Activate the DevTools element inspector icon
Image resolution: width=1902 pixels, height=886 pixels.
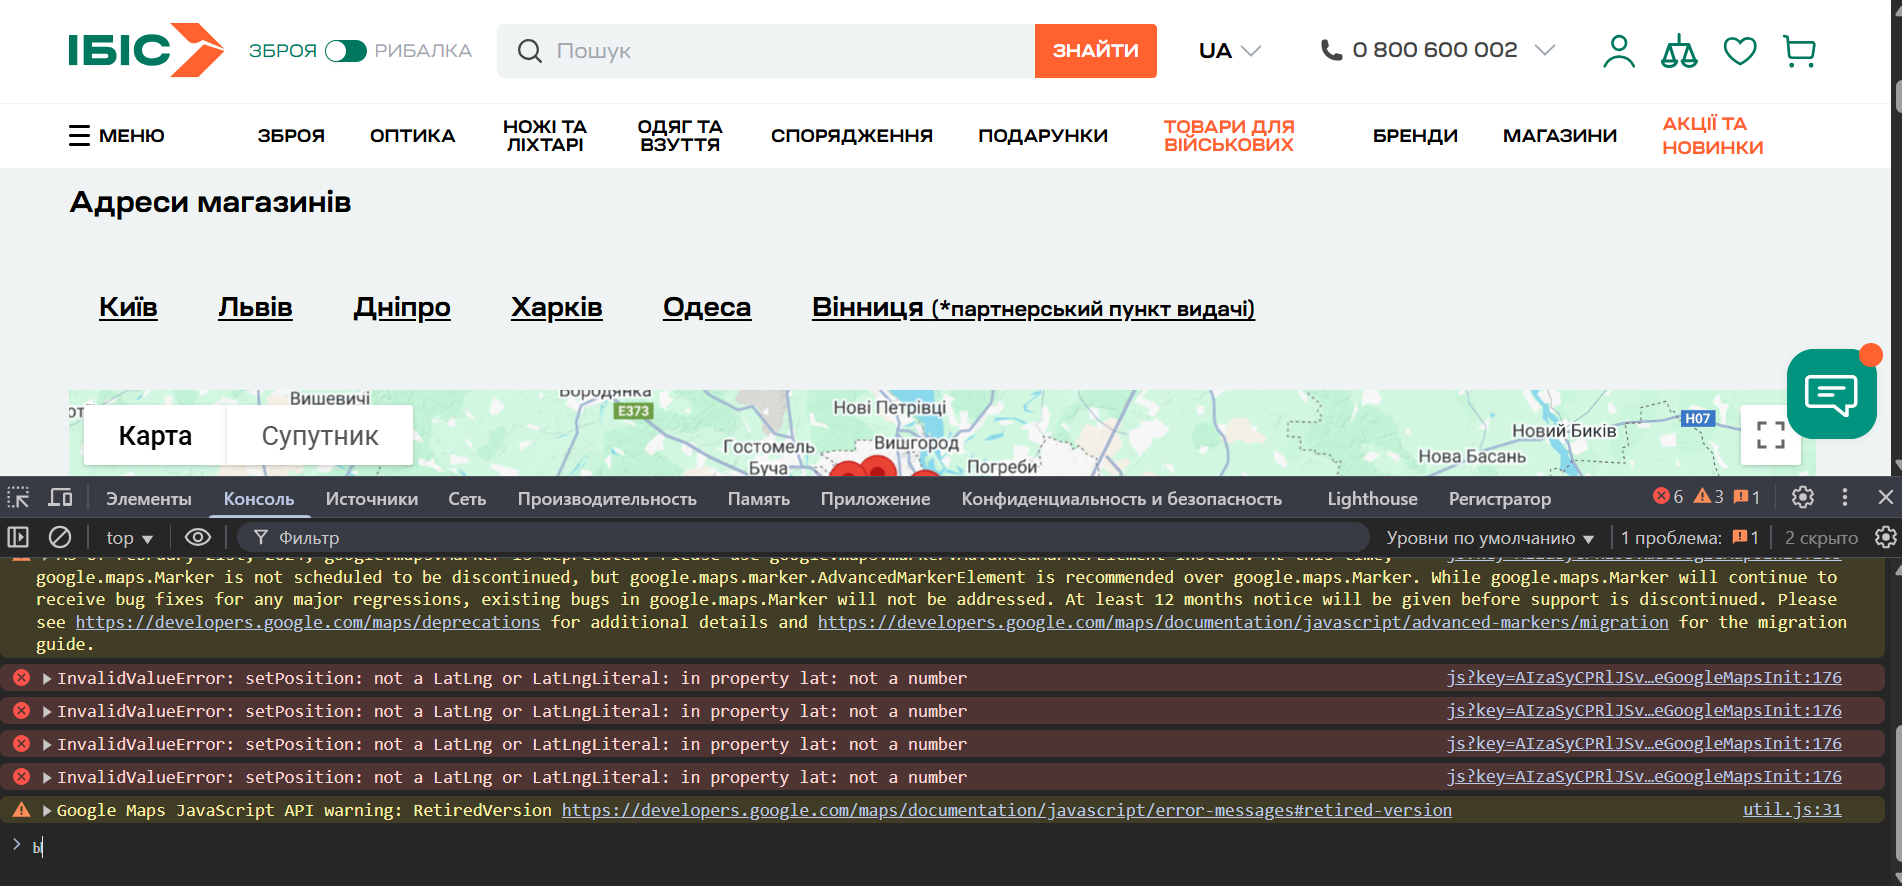tap(18, 498)
